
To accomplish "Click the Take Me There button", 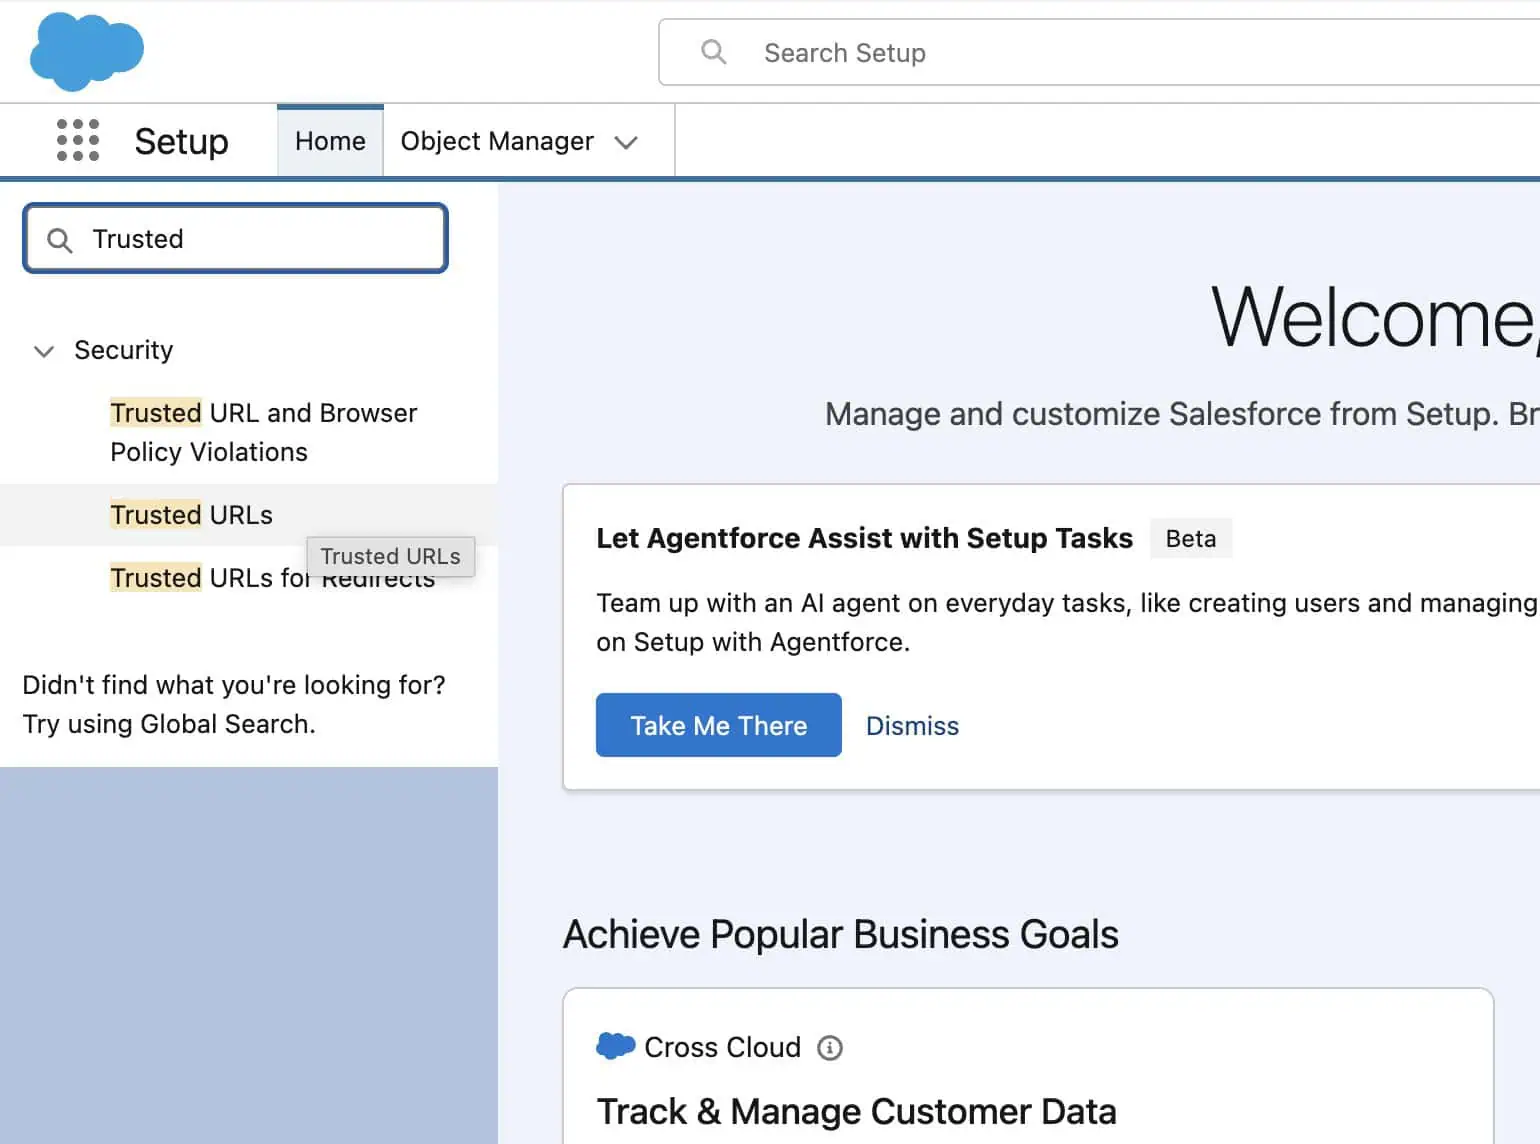I will [x=719, y=725].
